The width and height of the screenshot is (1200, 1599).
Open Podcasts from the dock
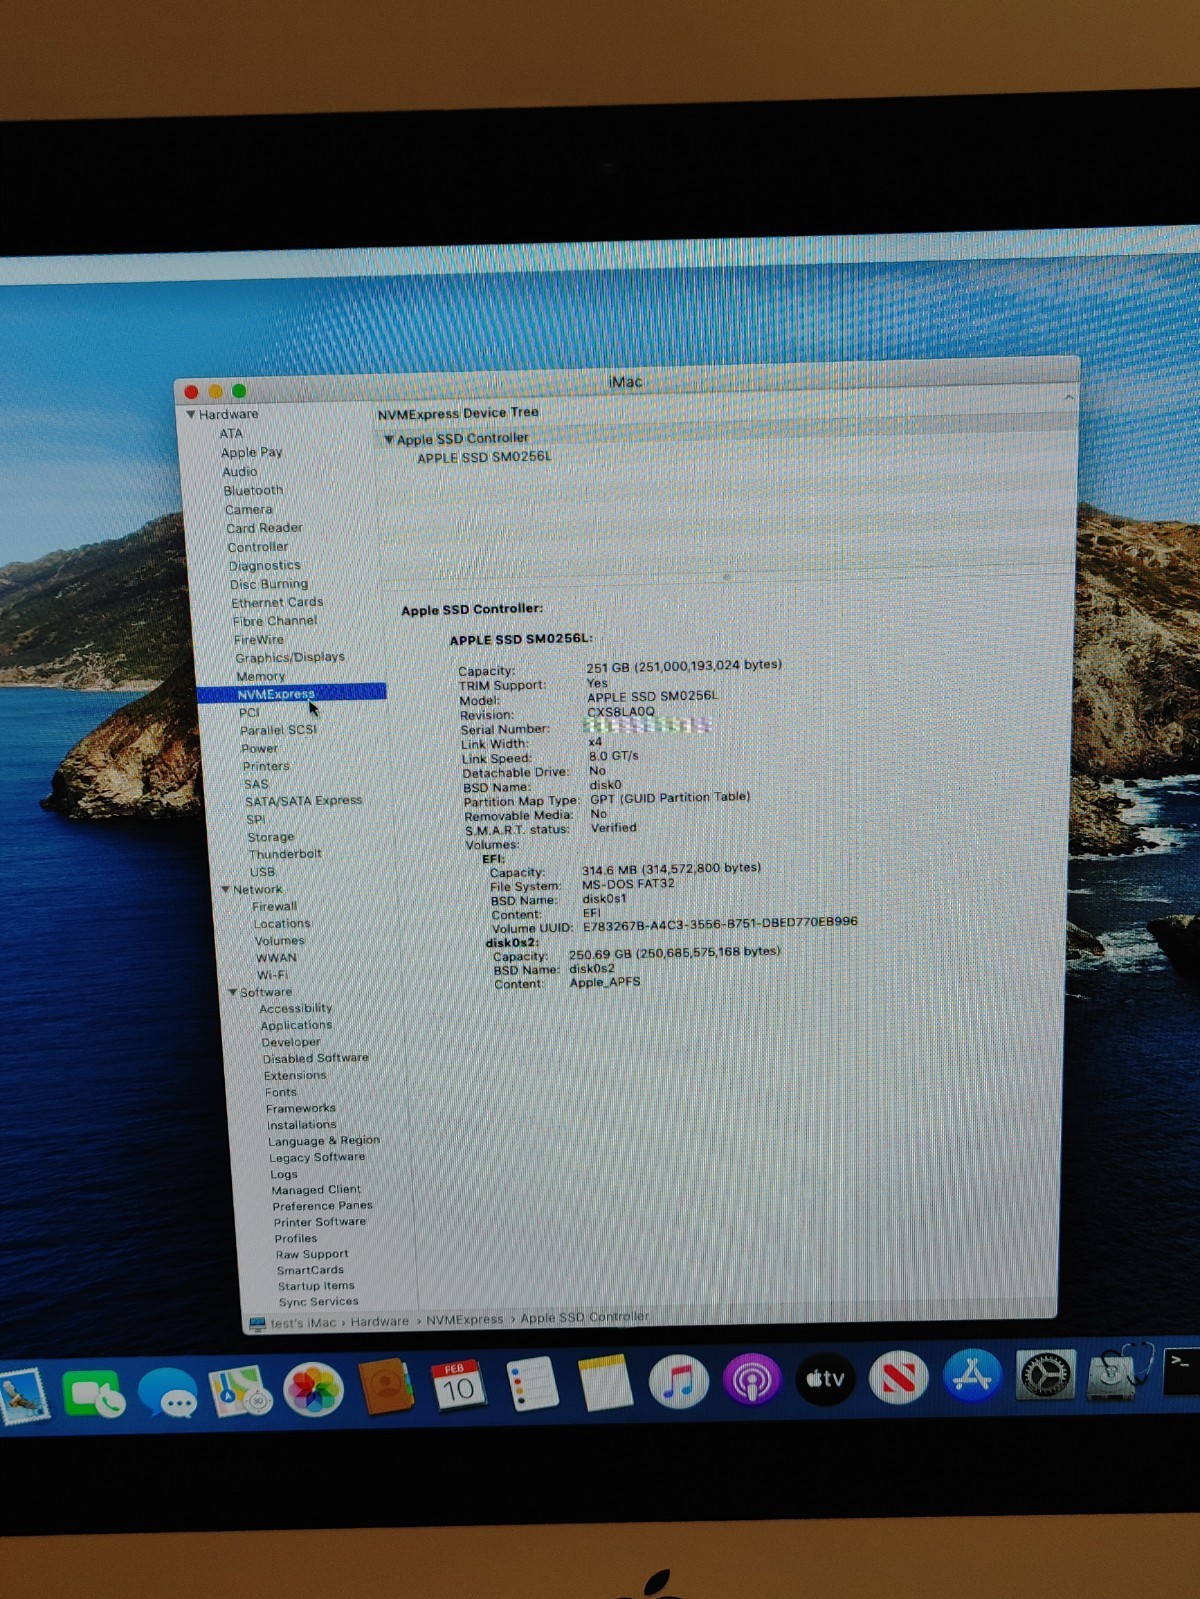(751, 1381)
